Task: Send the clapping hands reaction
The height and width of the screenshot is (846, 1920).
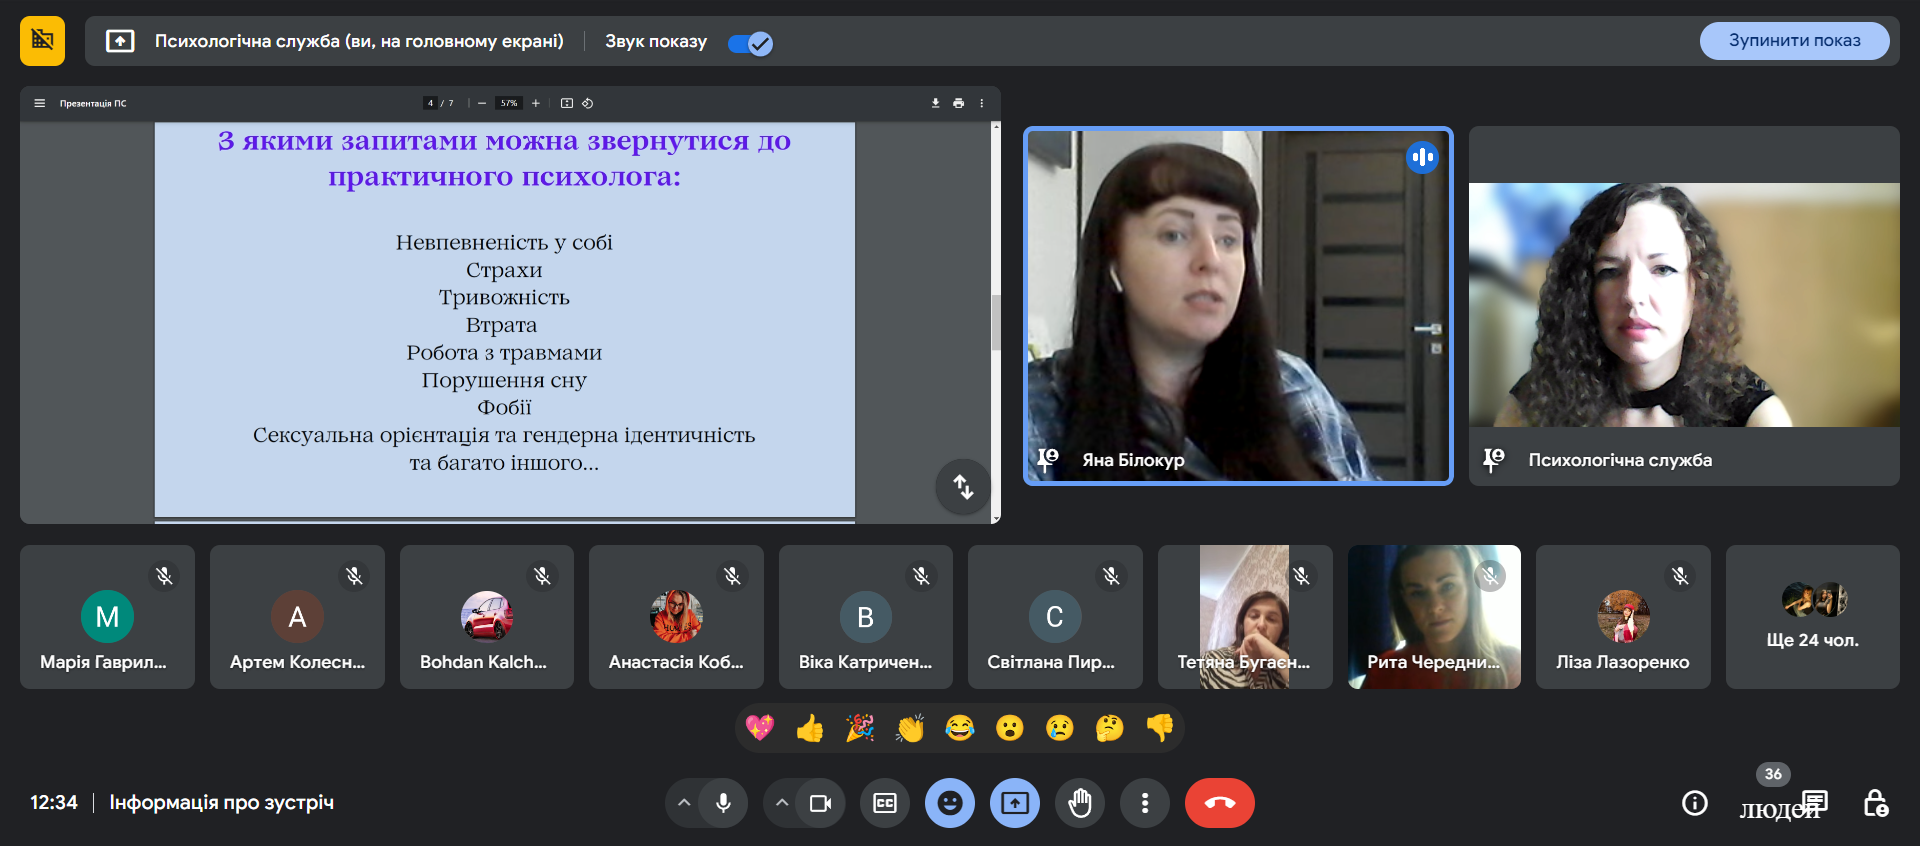Action: coord(910,728)
